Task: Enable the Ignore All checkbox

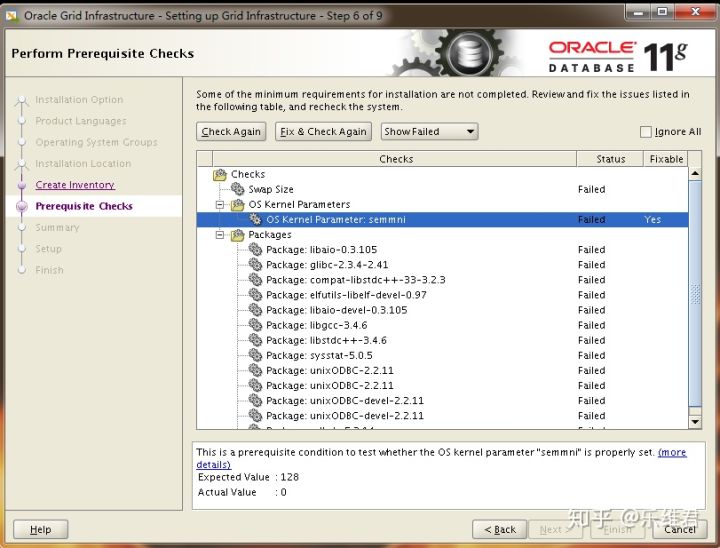Action: coord(646,132)
